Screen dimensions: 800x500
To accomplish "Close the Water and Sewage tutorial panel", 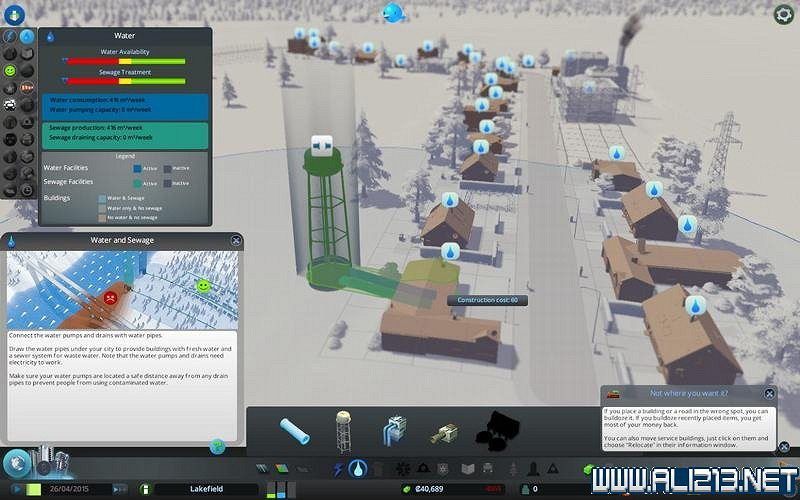I will tap(236, 241).
